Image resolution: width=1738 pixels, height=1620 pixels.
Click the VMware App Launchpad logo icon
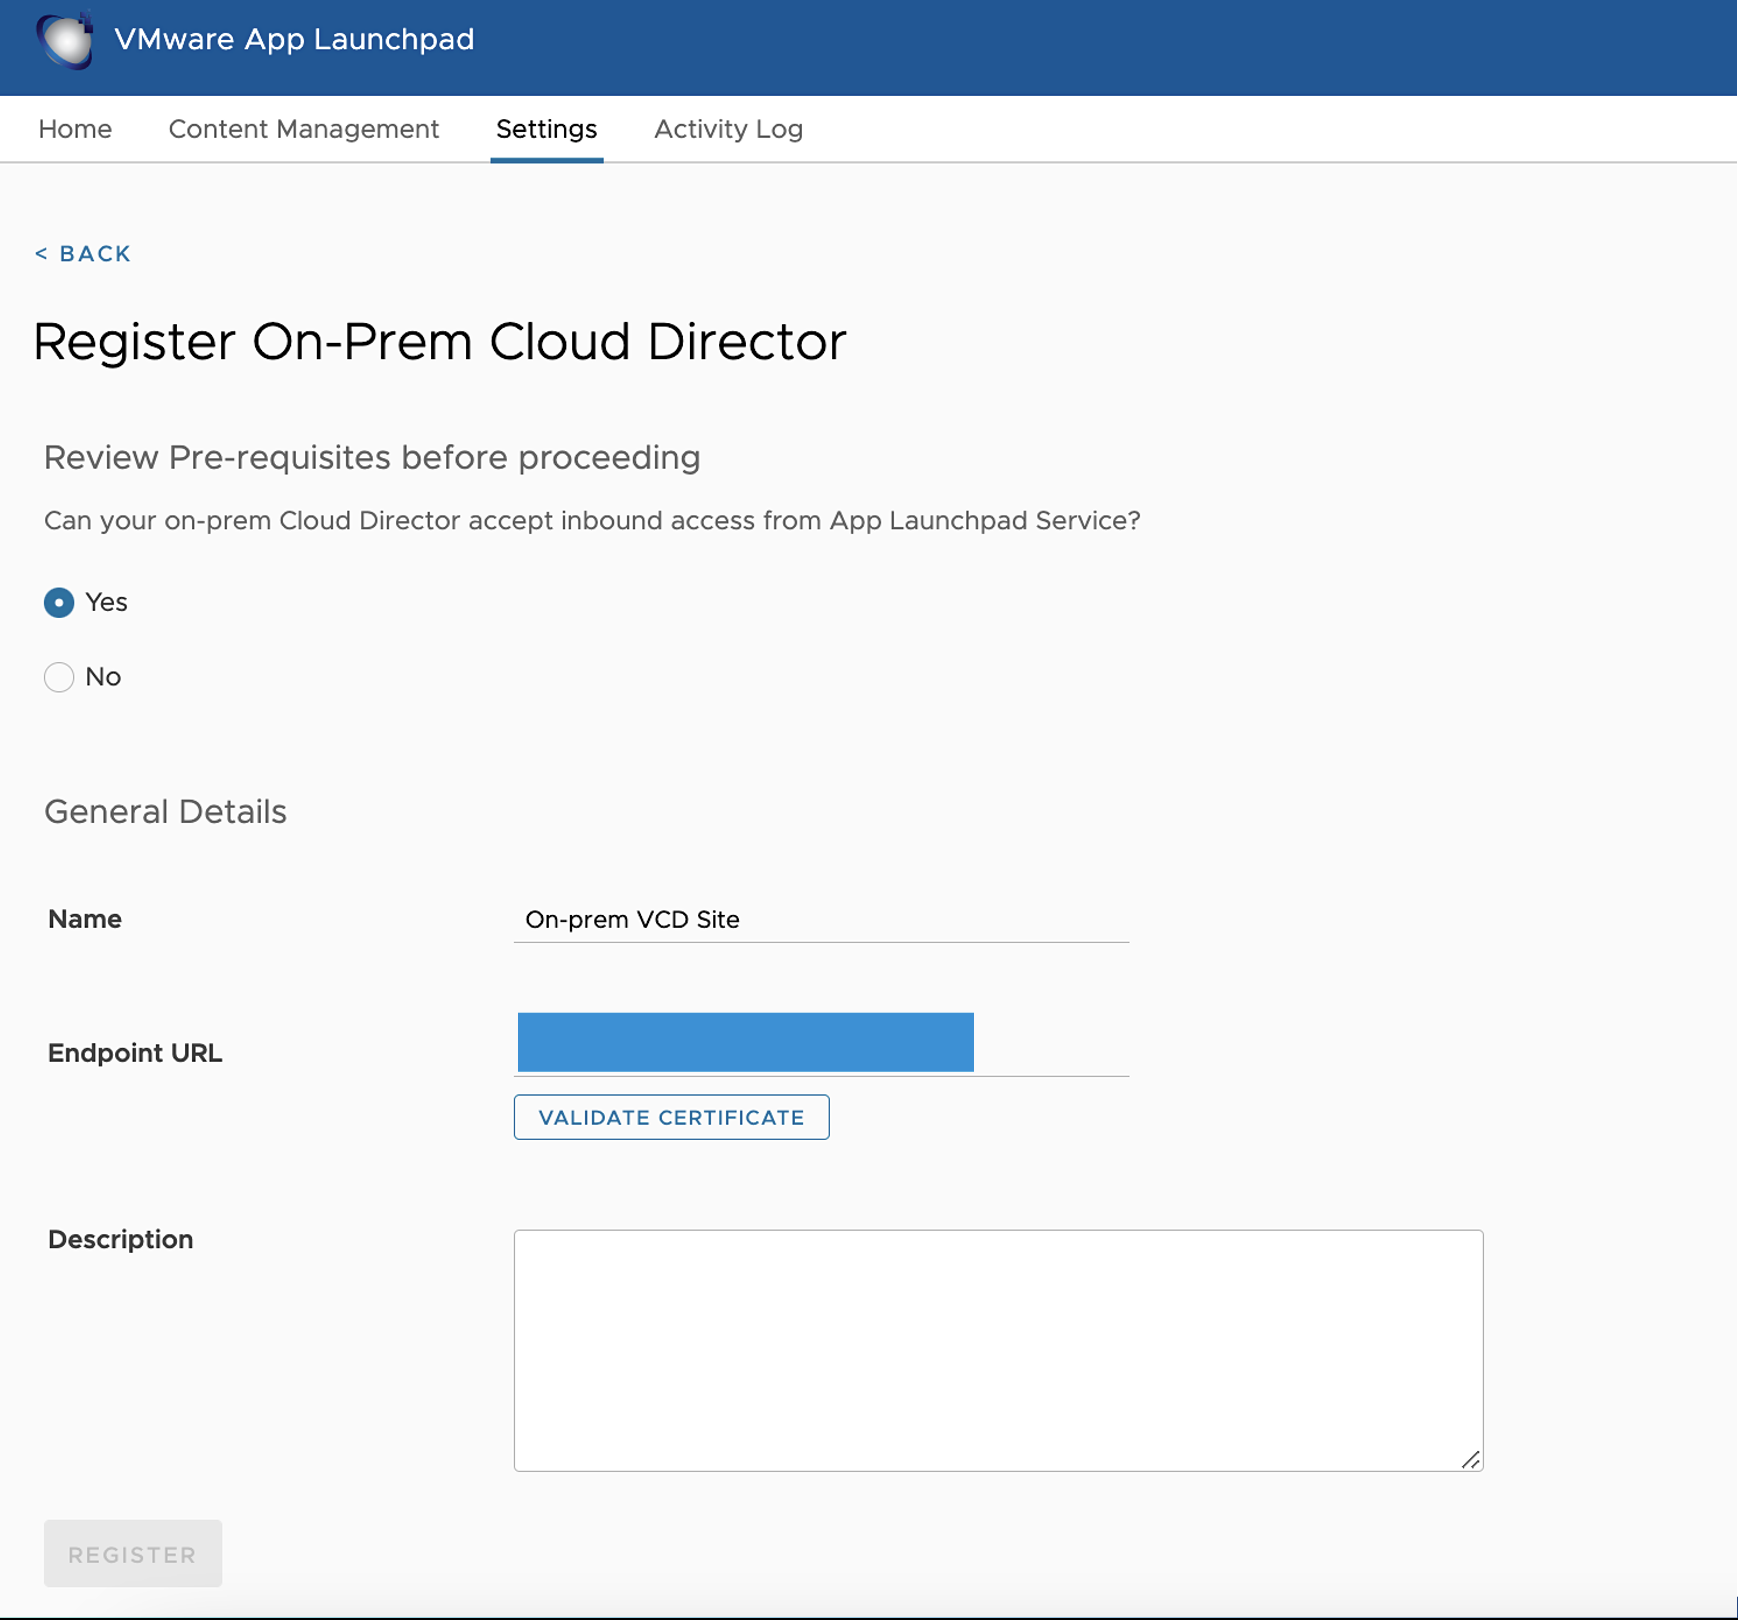click(x=65, y=40)
